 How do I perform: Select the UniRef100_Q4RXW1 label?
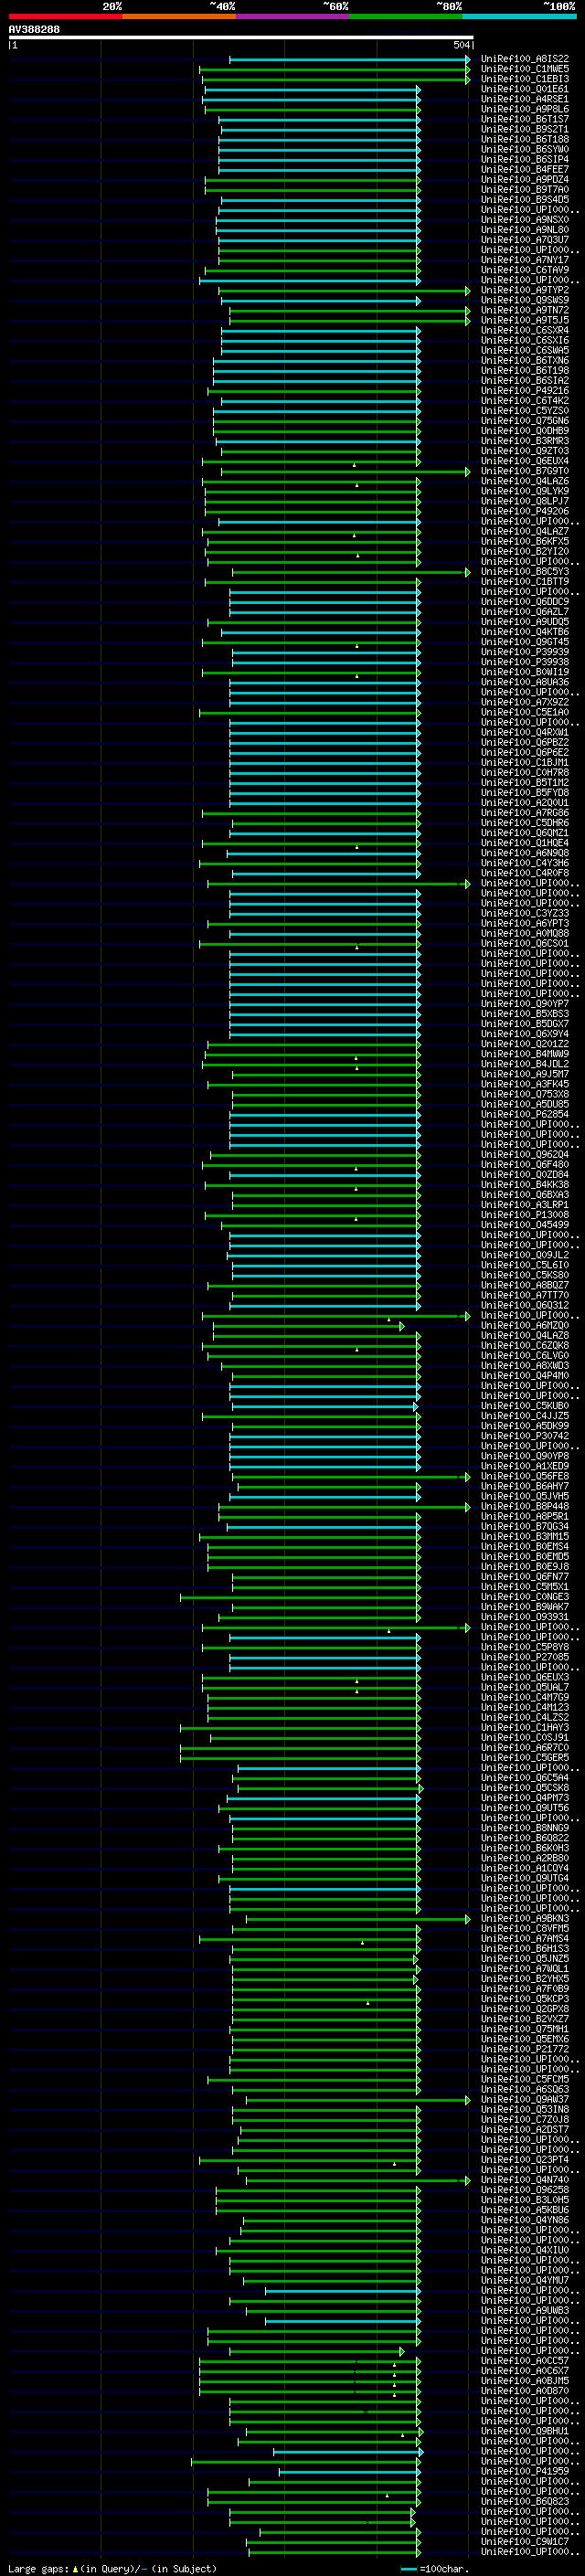pos(525,732)
